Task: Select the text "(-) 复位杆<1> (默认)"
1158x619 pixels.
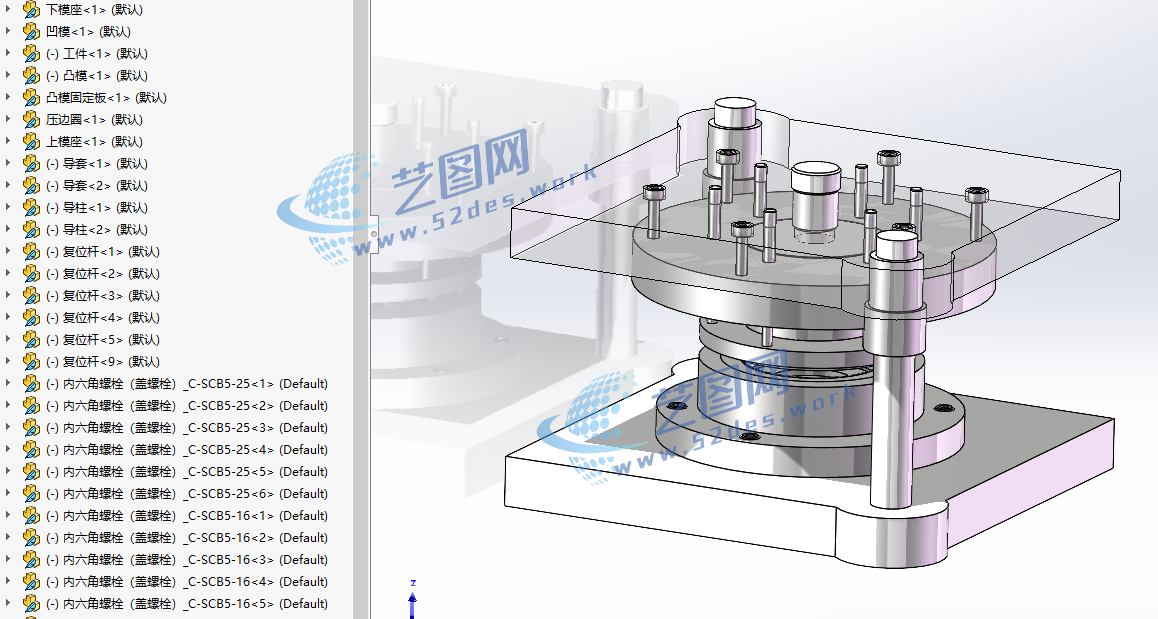Action: [103, 252]
